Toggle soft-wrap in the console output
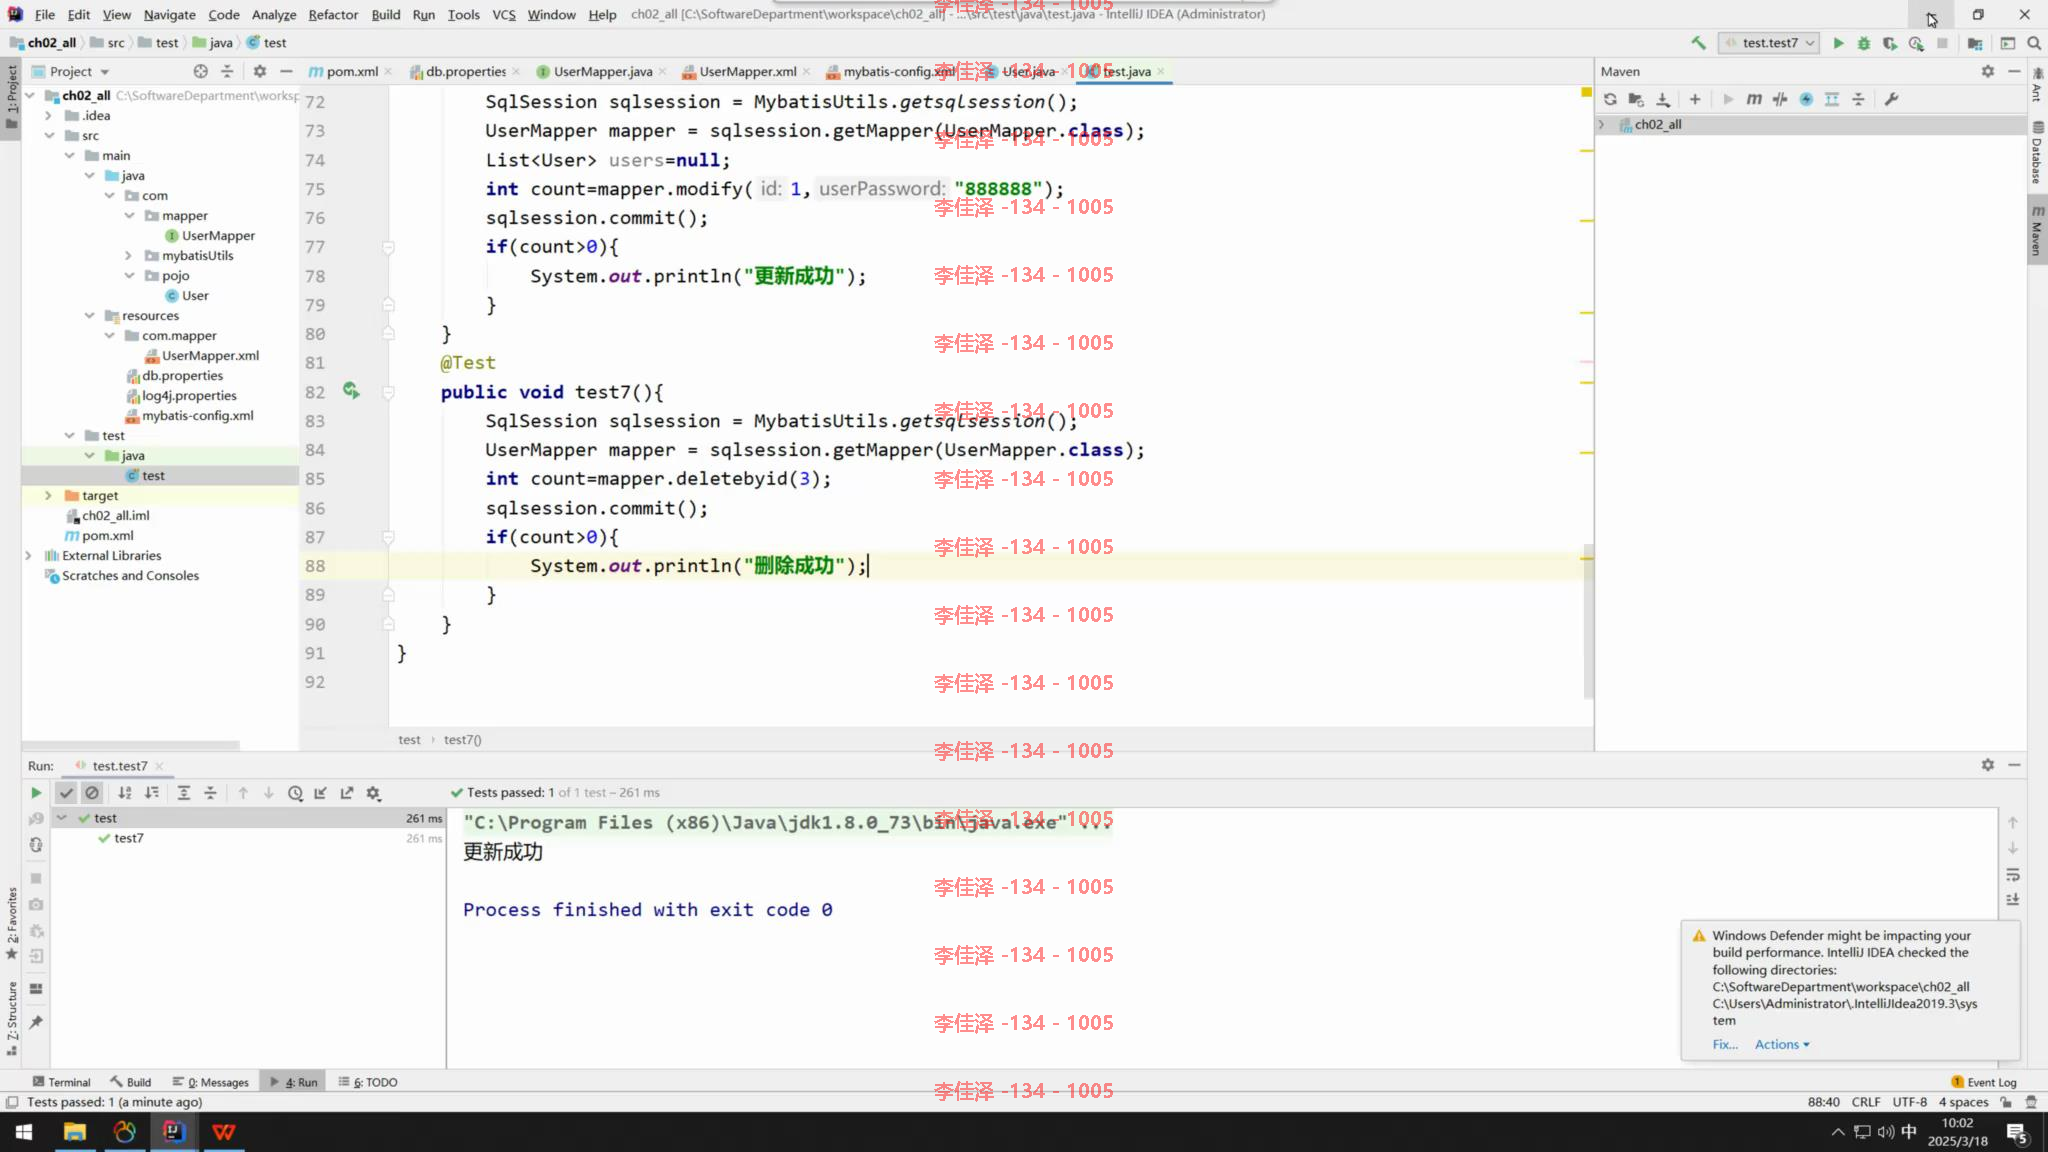Screen dimensions: 2048x1152 2013,874
